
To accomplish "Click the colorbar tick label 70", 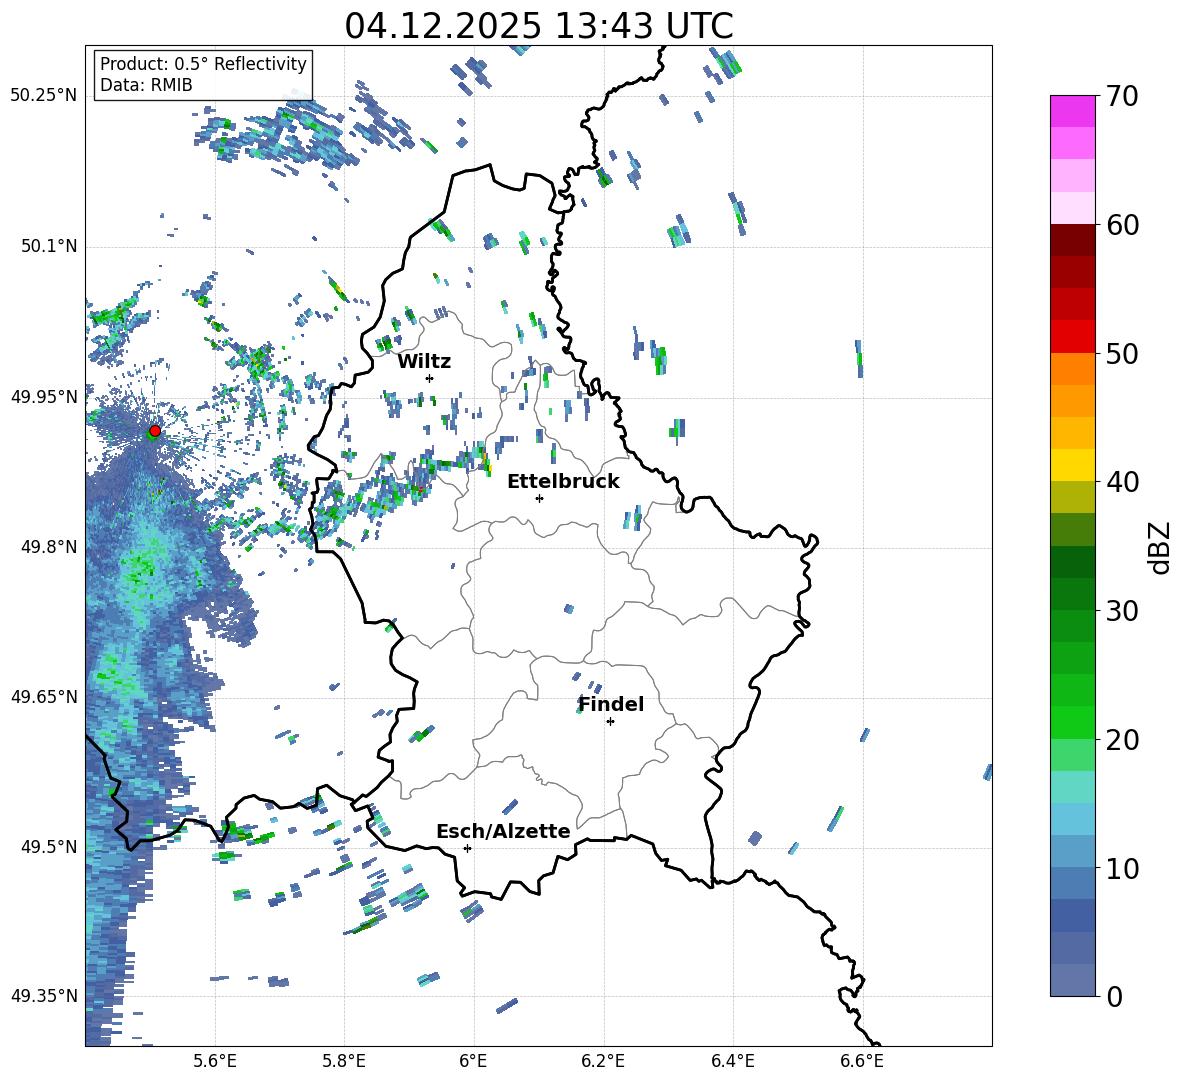I will coord(1121,96).
